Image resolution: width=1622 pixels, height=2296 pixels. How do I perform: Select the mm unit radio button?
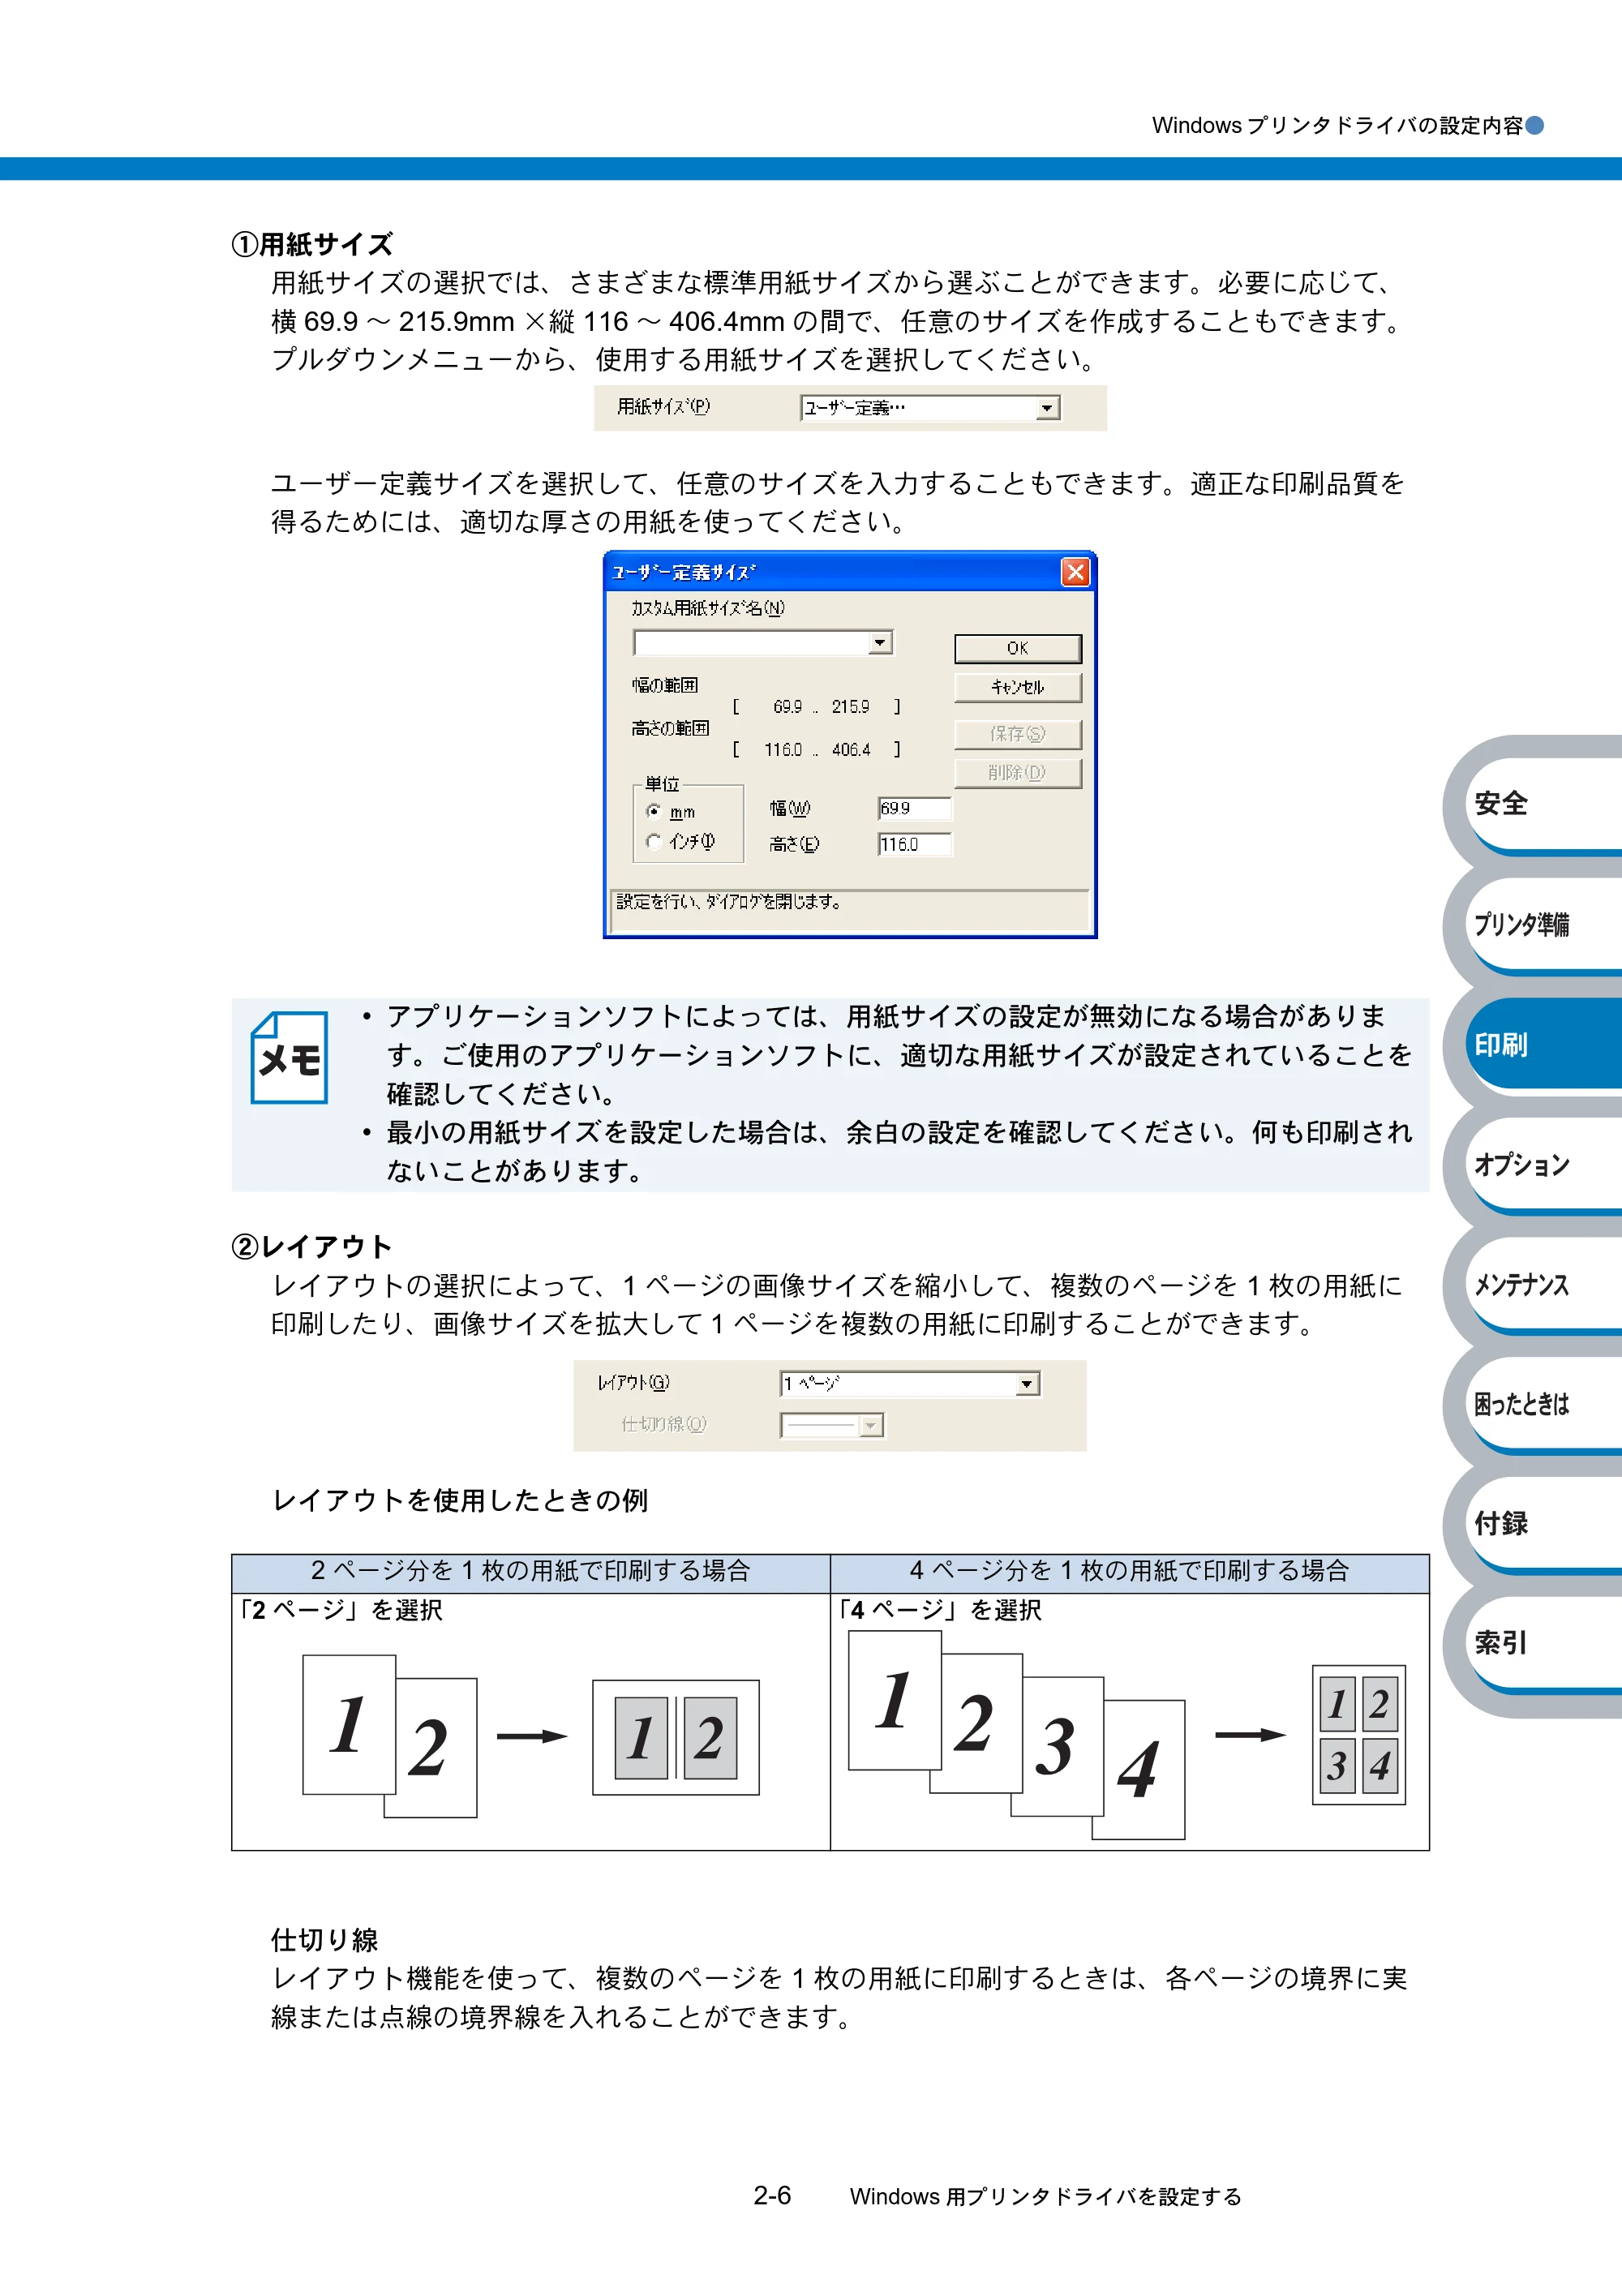tap(653, 811)
